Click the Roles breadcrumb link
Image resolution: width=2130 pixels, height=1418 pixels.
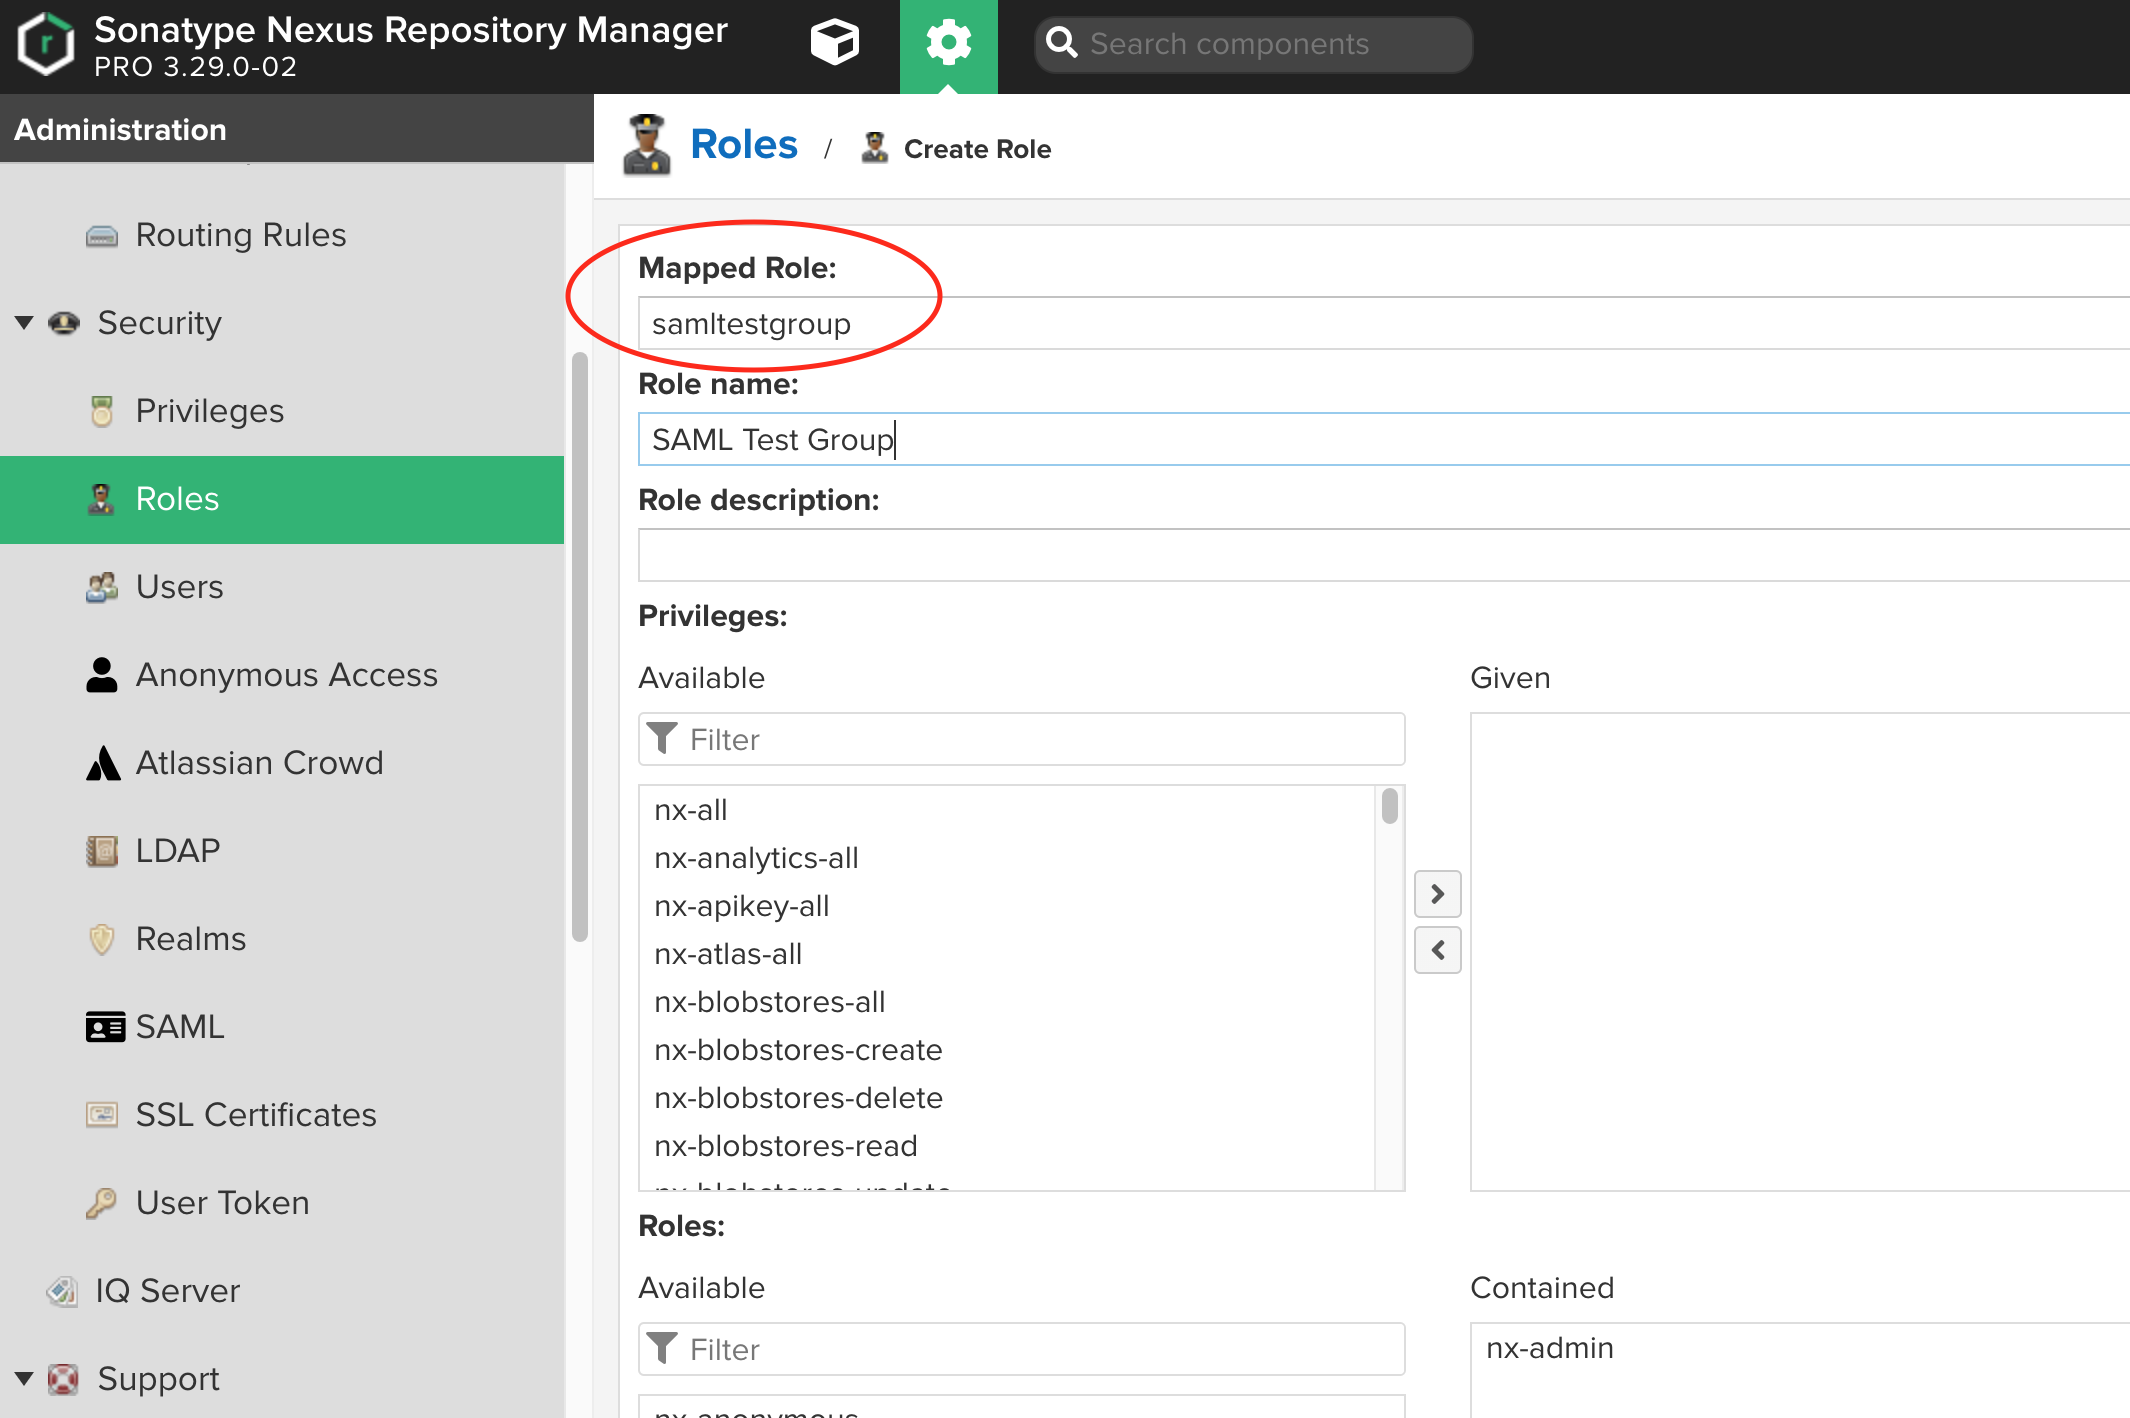click(x=743, y=145)
